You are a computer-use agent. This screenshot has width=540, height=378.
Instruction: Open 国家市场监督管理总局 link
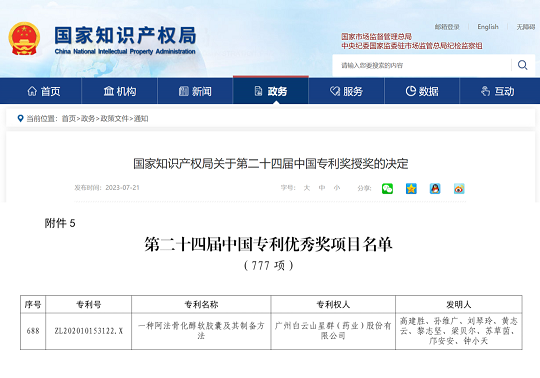pyautogui.click(x=376, y=36)
